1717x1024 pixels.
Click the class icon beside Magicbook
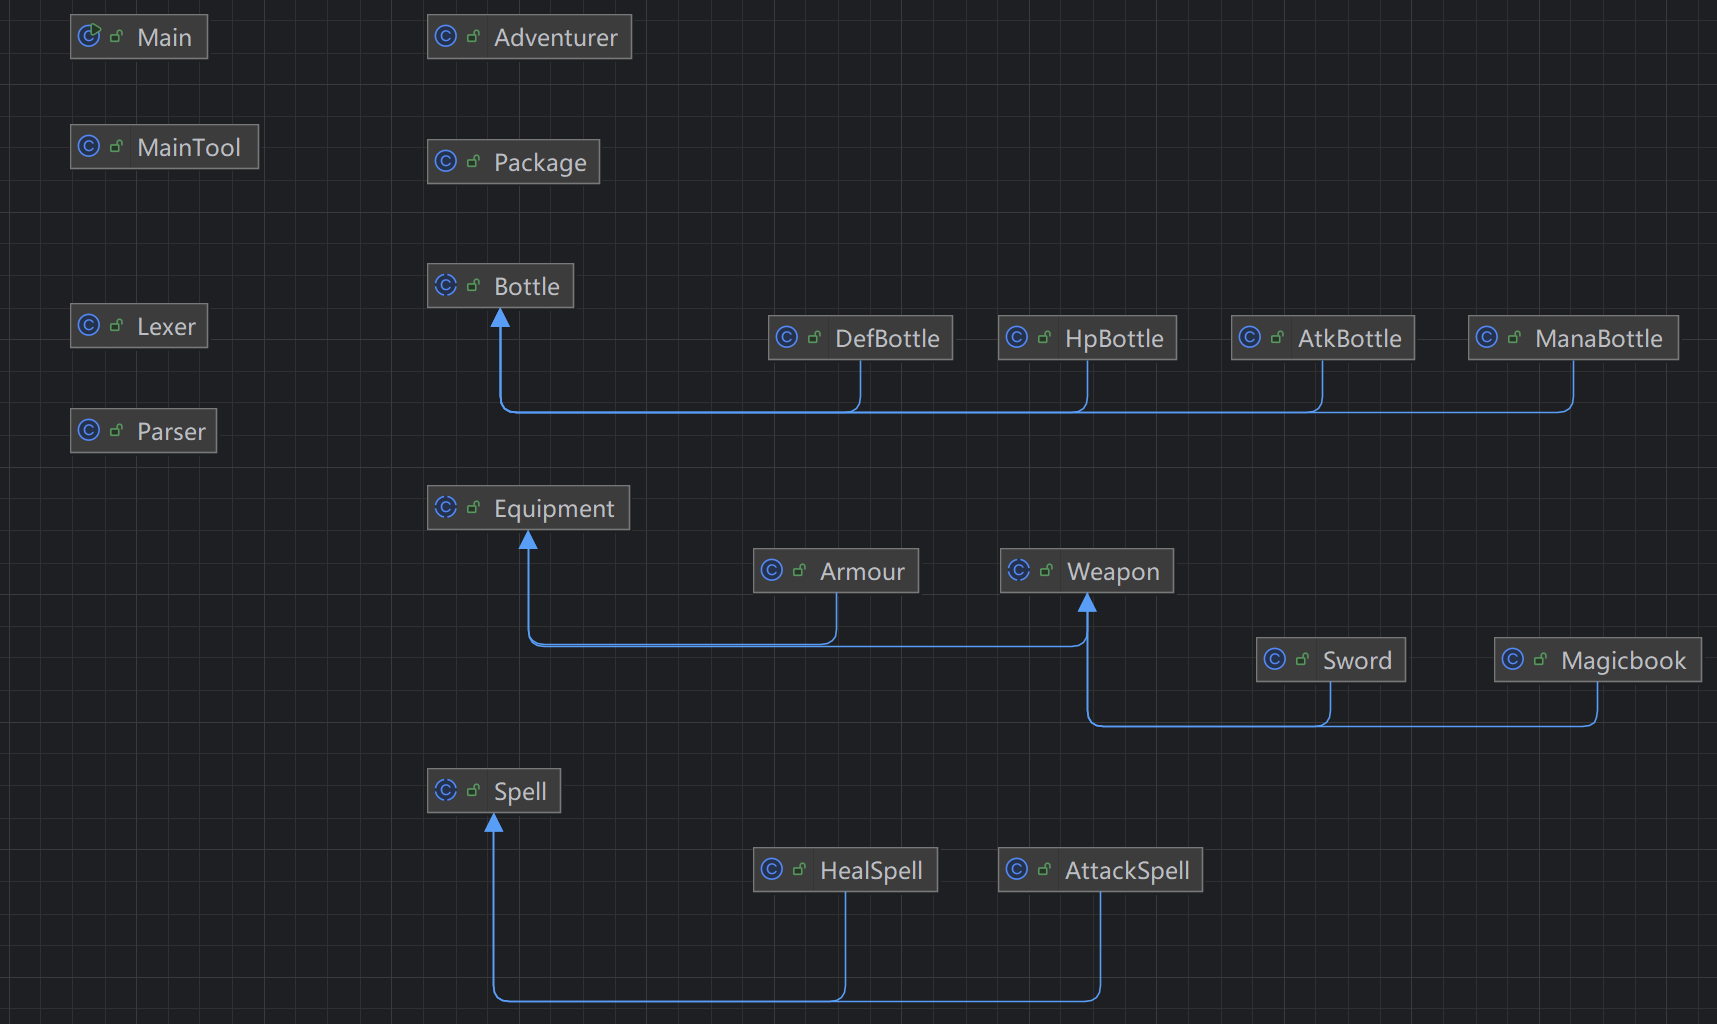(1513, 659)
